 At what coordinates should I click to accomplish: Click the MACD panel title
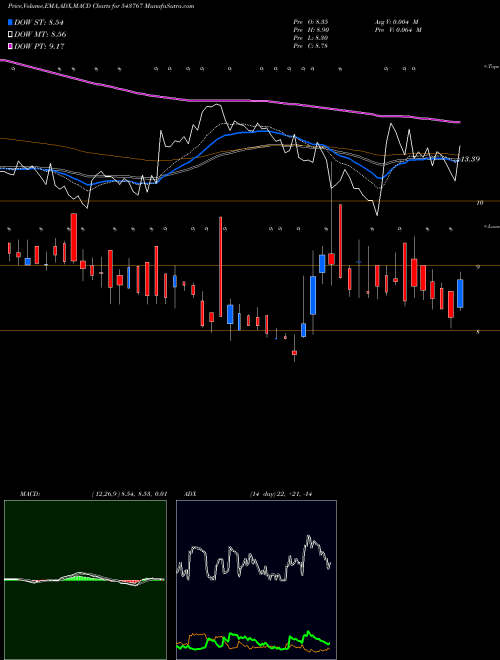[30, 494]
